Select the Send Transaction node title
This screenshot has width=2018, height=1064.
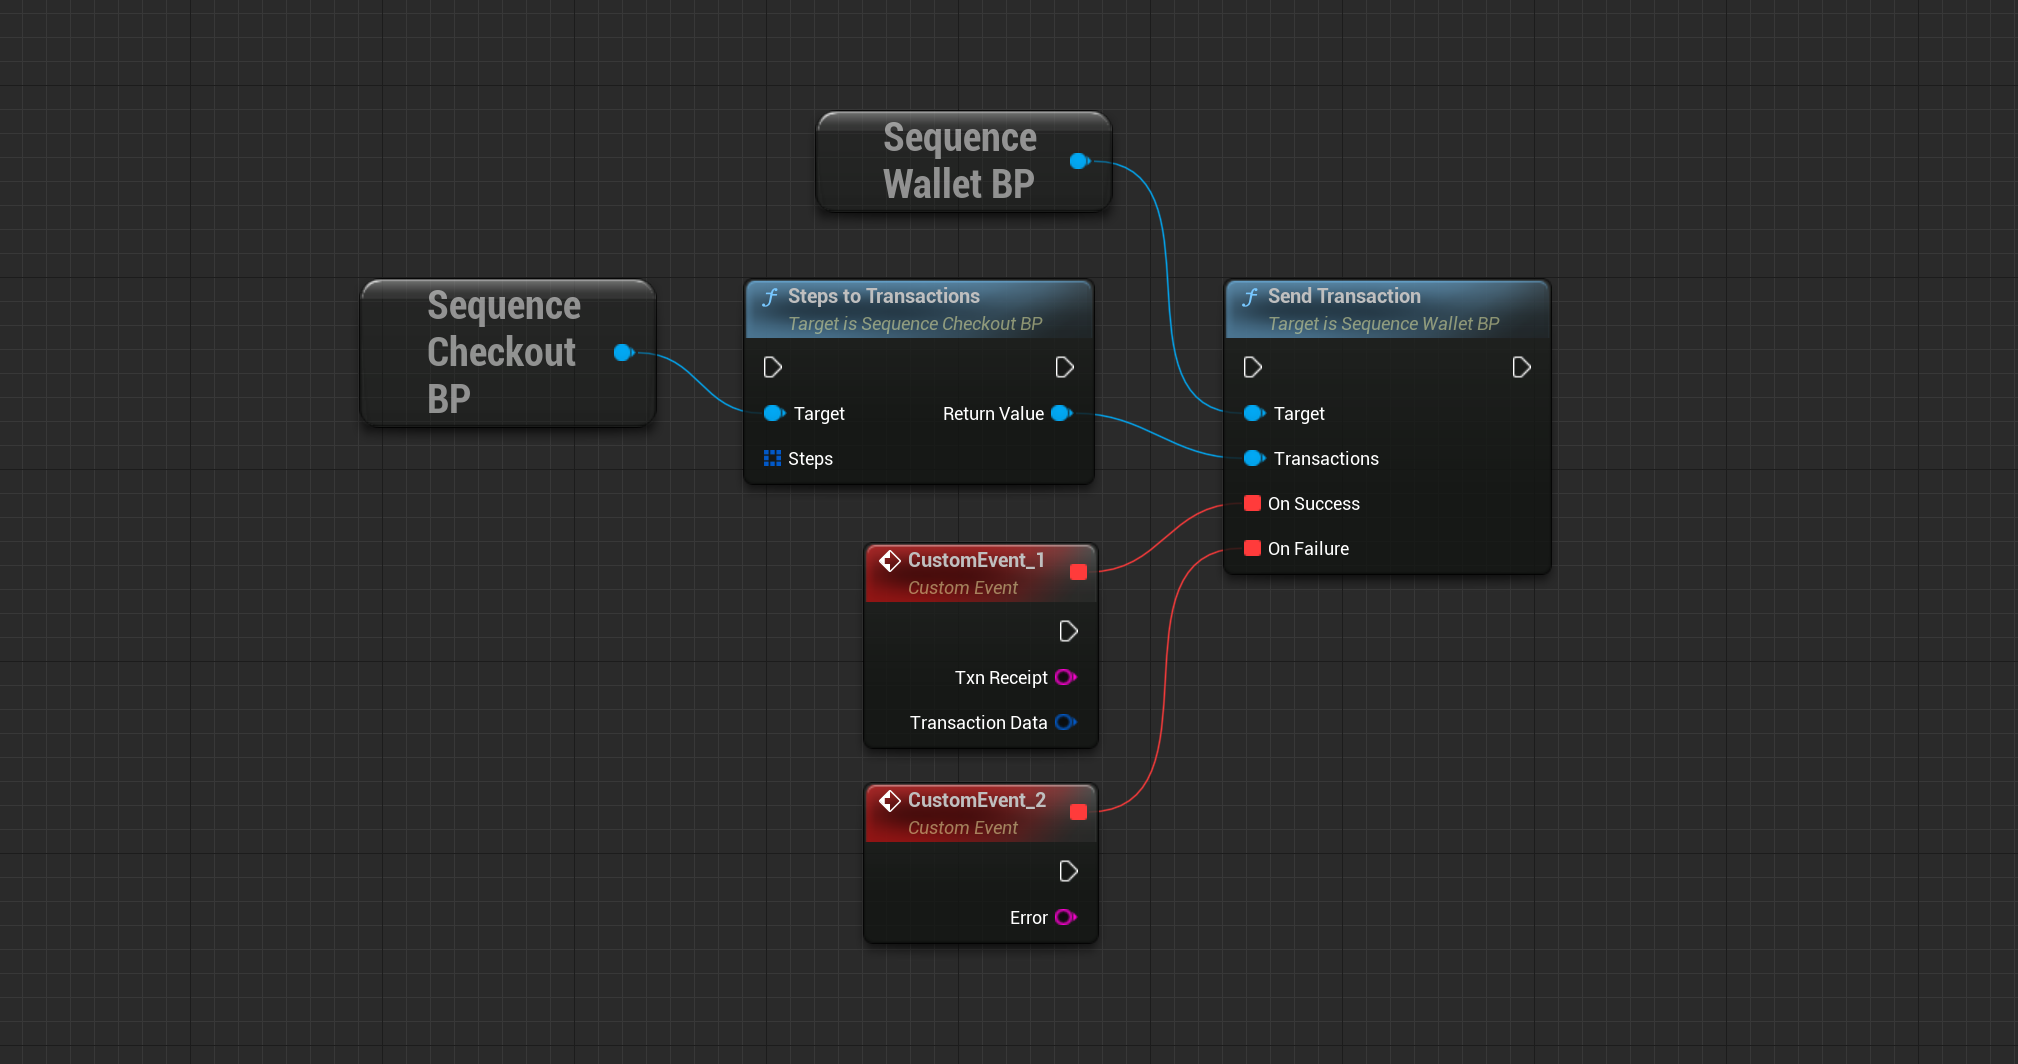pos(1344,296)
